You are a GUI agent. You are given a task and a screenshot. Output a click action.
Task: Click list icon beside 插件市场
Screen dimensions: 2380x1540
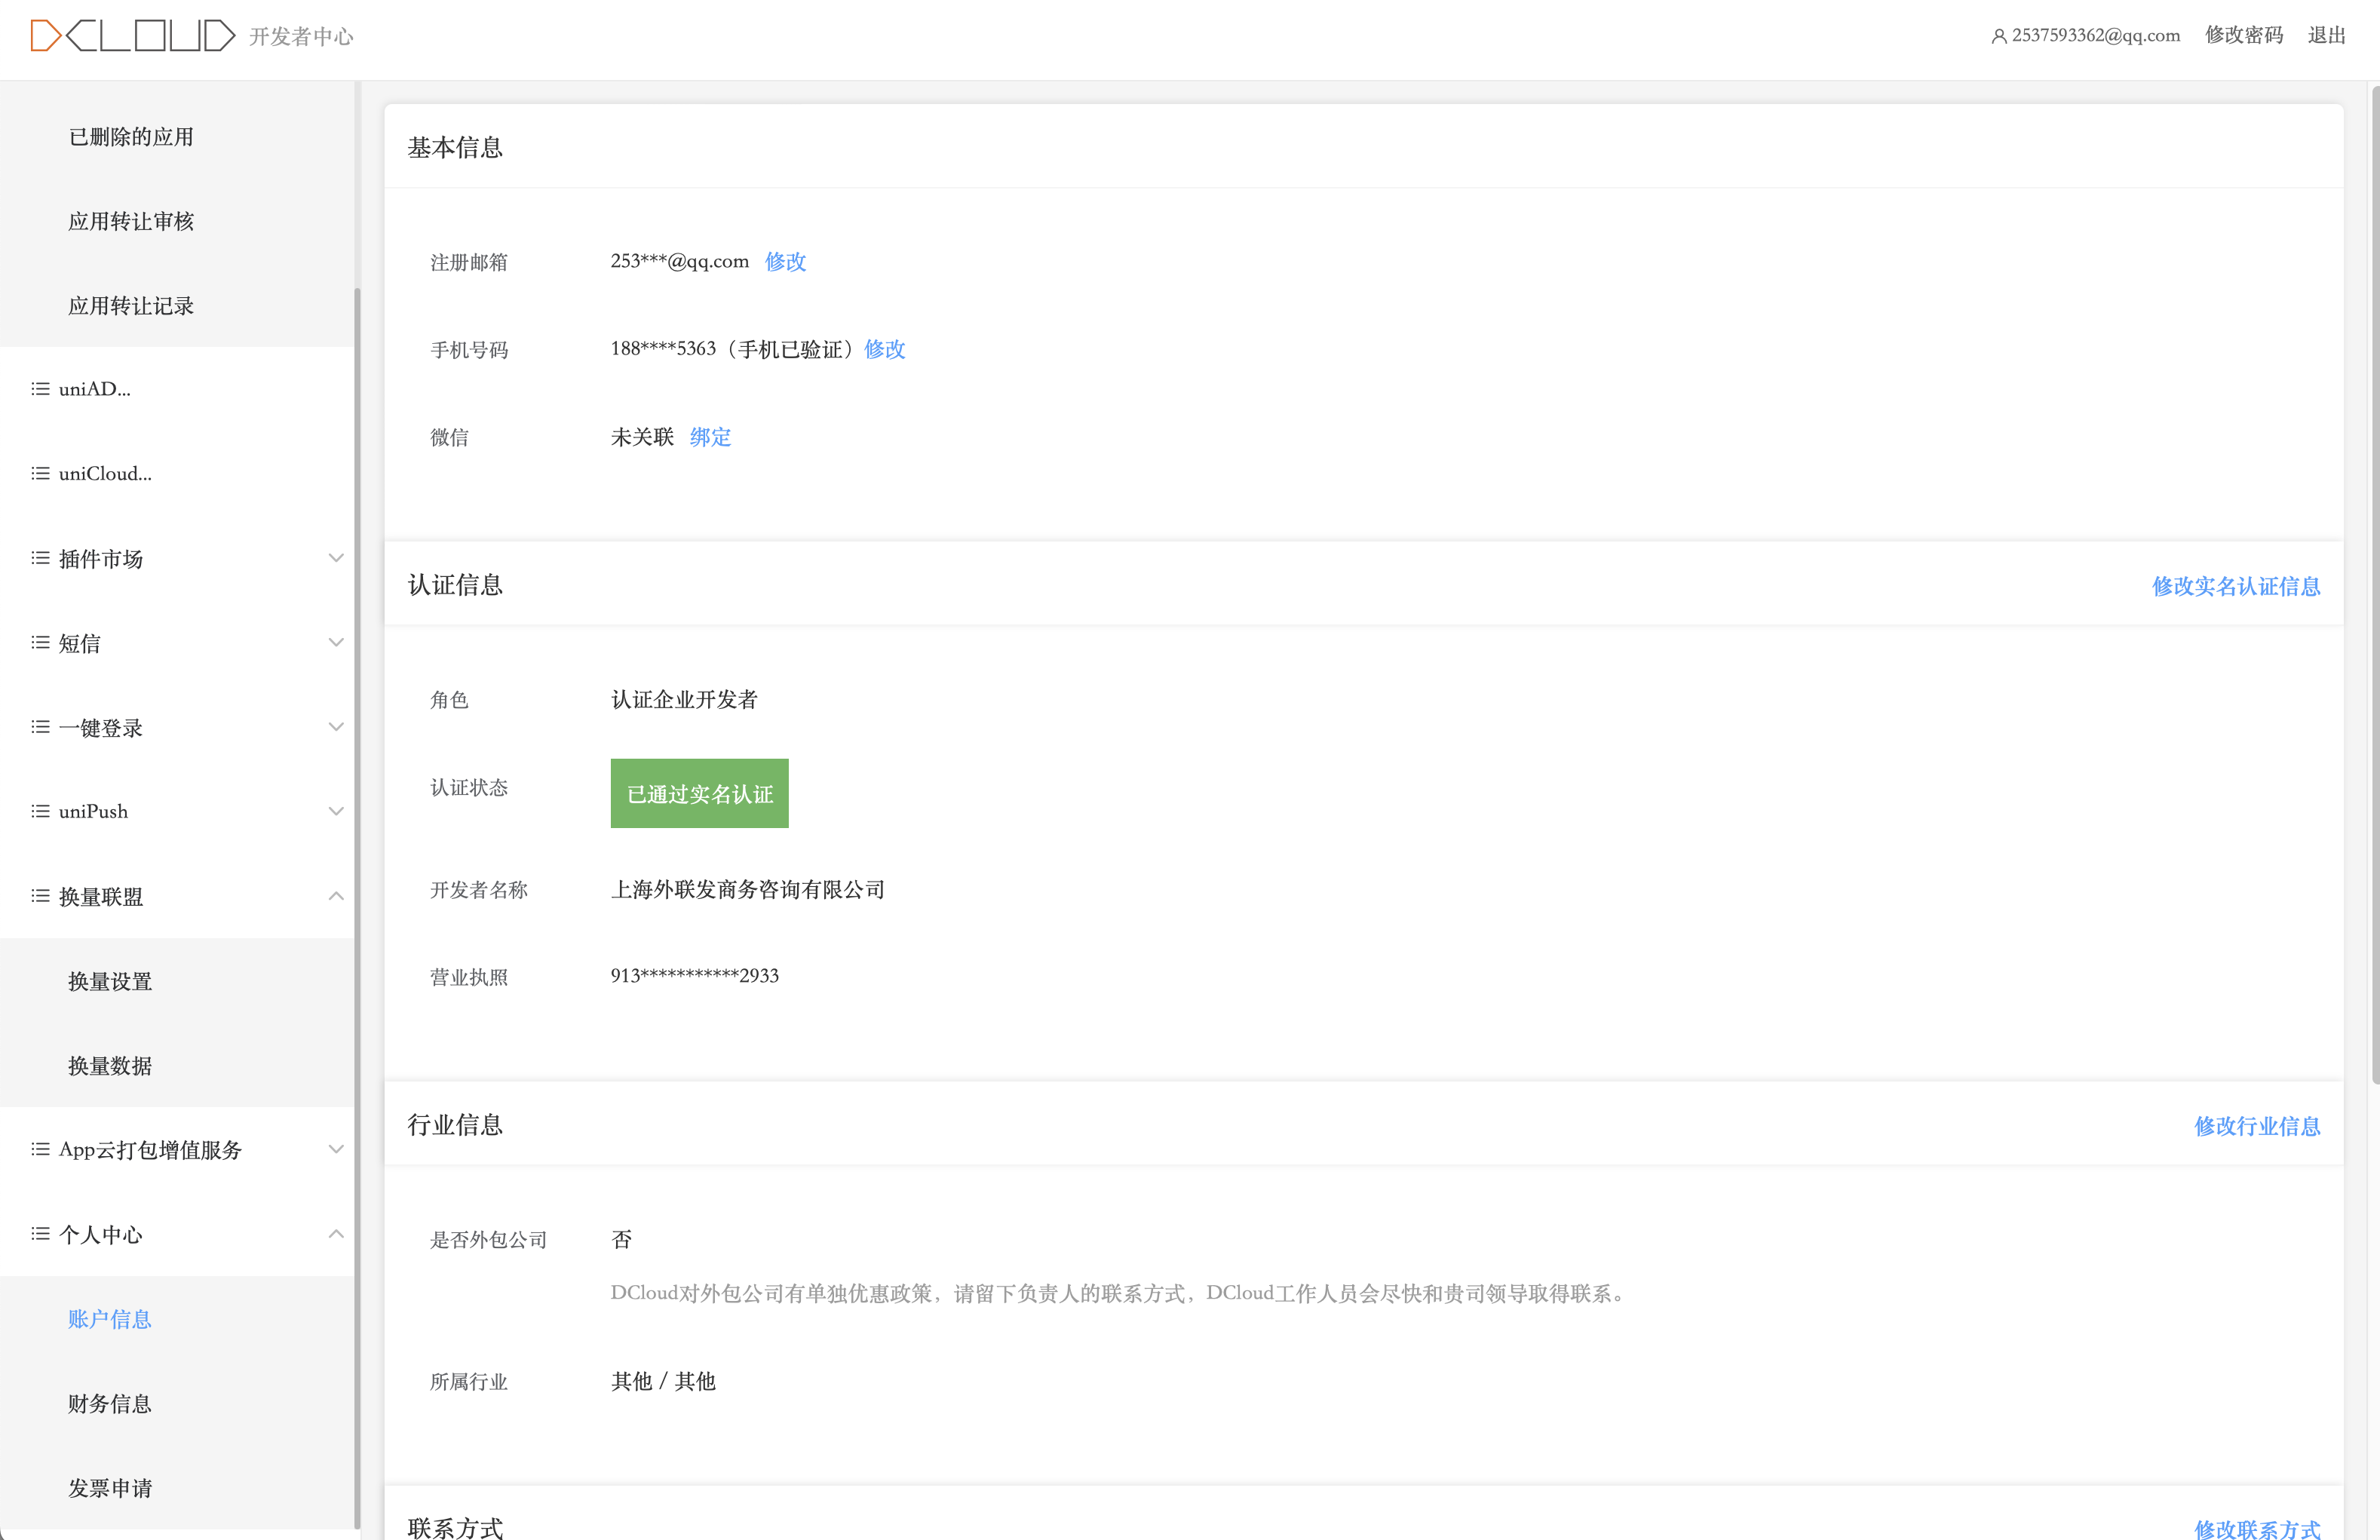pos(40,558)
